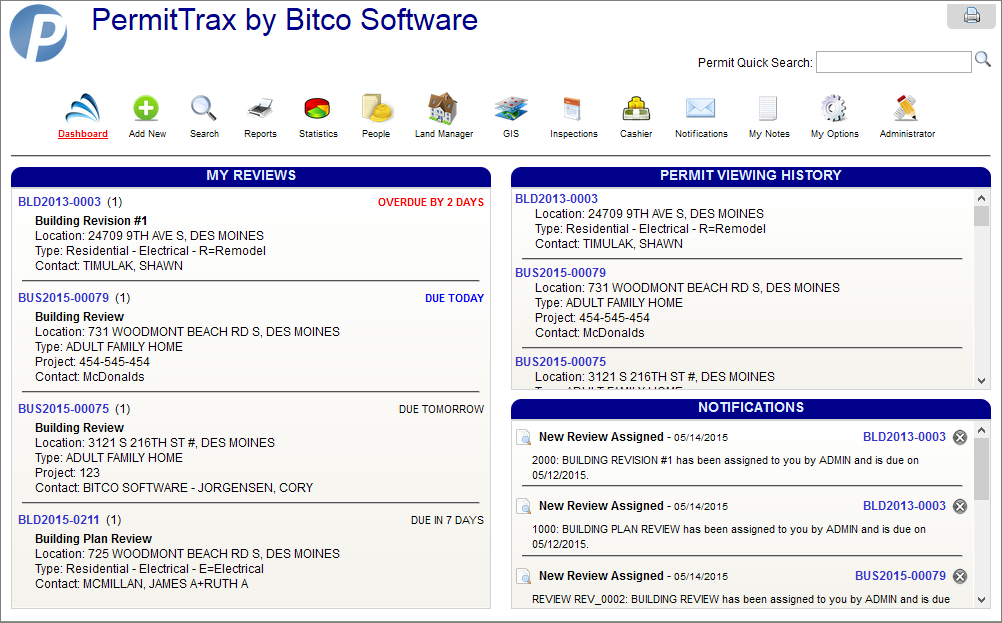This screenshot has height=623, width=1002.
Task: Click Permit Viewing History scrollbar thumb
Action: click(x=982, y=216)
